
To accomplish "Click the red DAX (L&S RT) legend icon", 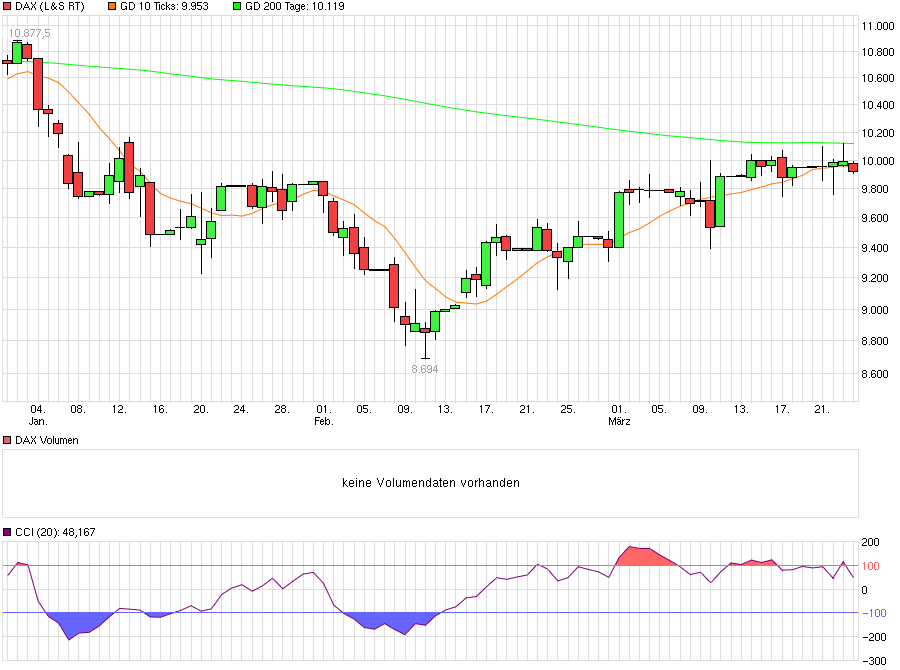I will click(8, 6).
